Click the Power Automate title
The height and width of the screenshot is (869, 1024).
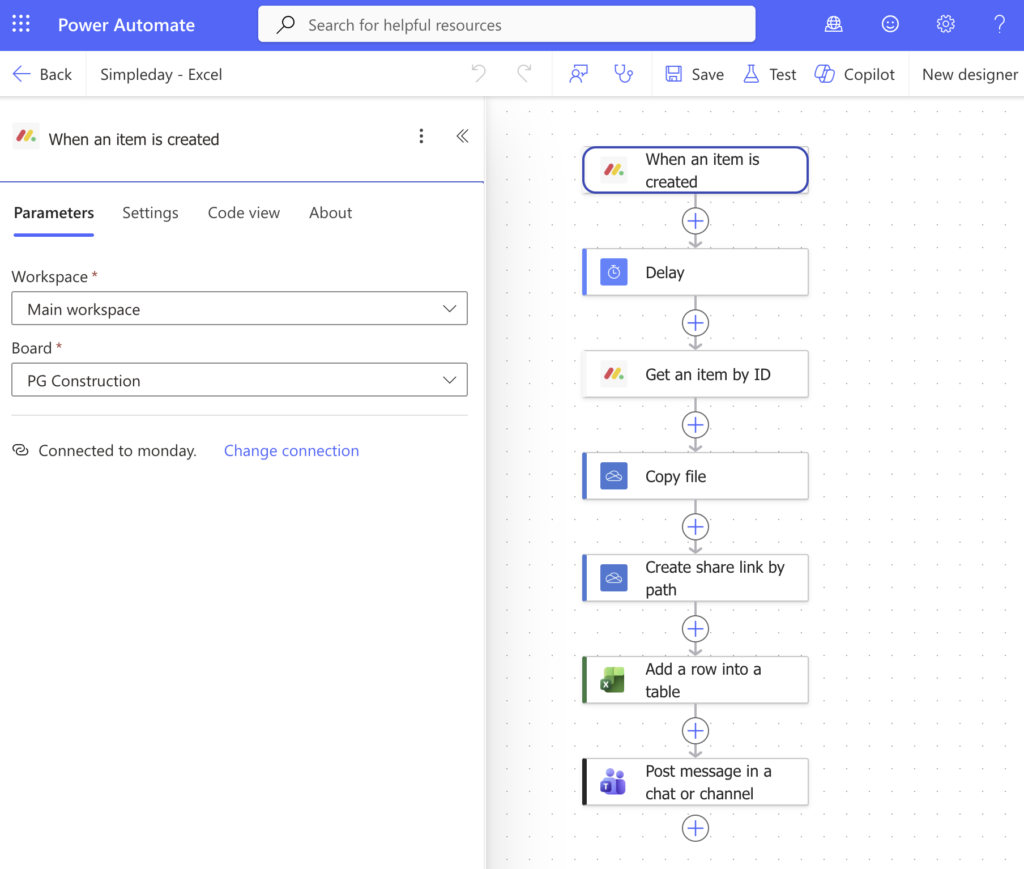pos(126,25)
